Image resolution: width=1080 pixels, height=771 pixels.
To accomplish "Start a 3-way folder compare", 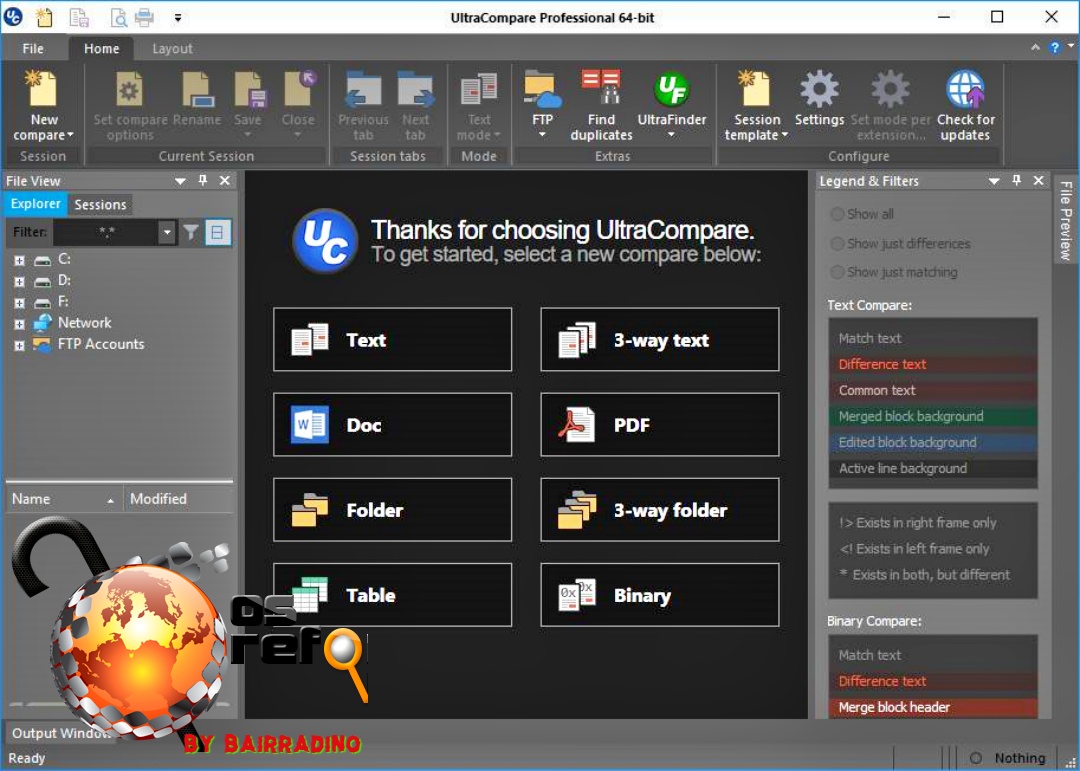I will [x=660, y=510].
